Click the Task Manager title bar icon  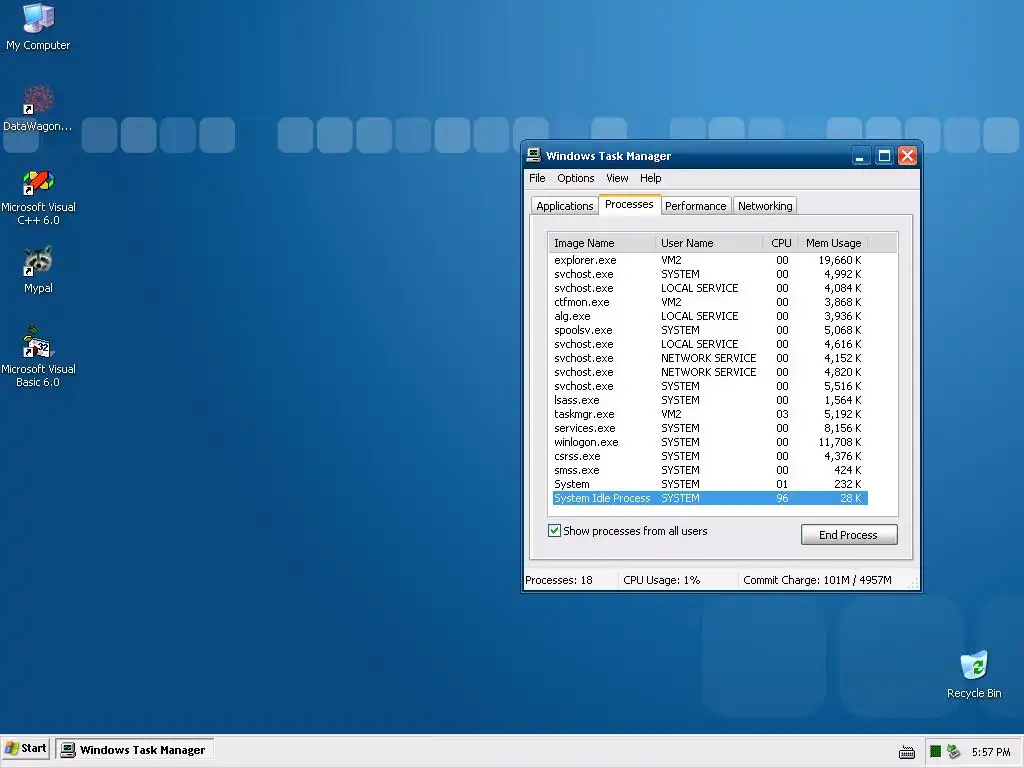coord(534,155)
